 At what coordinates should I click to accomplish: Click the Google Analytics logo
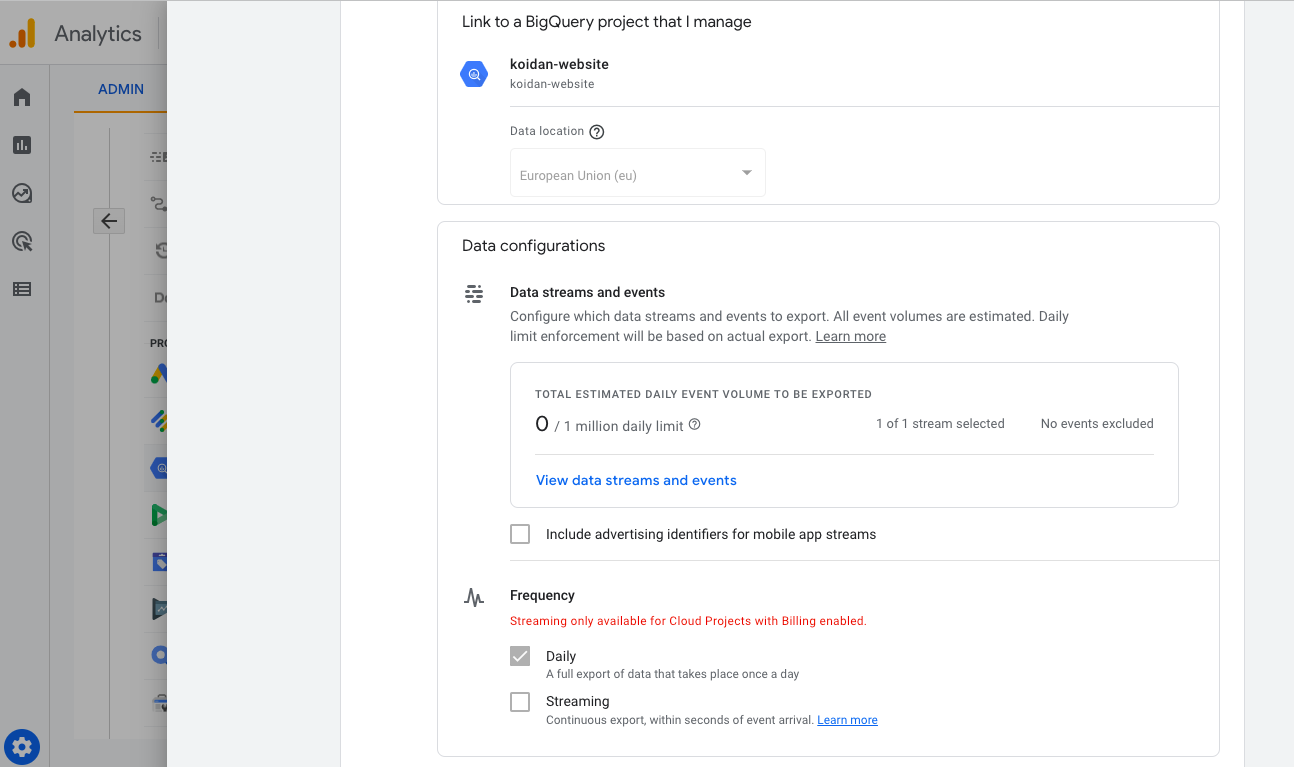click(22, 33)
